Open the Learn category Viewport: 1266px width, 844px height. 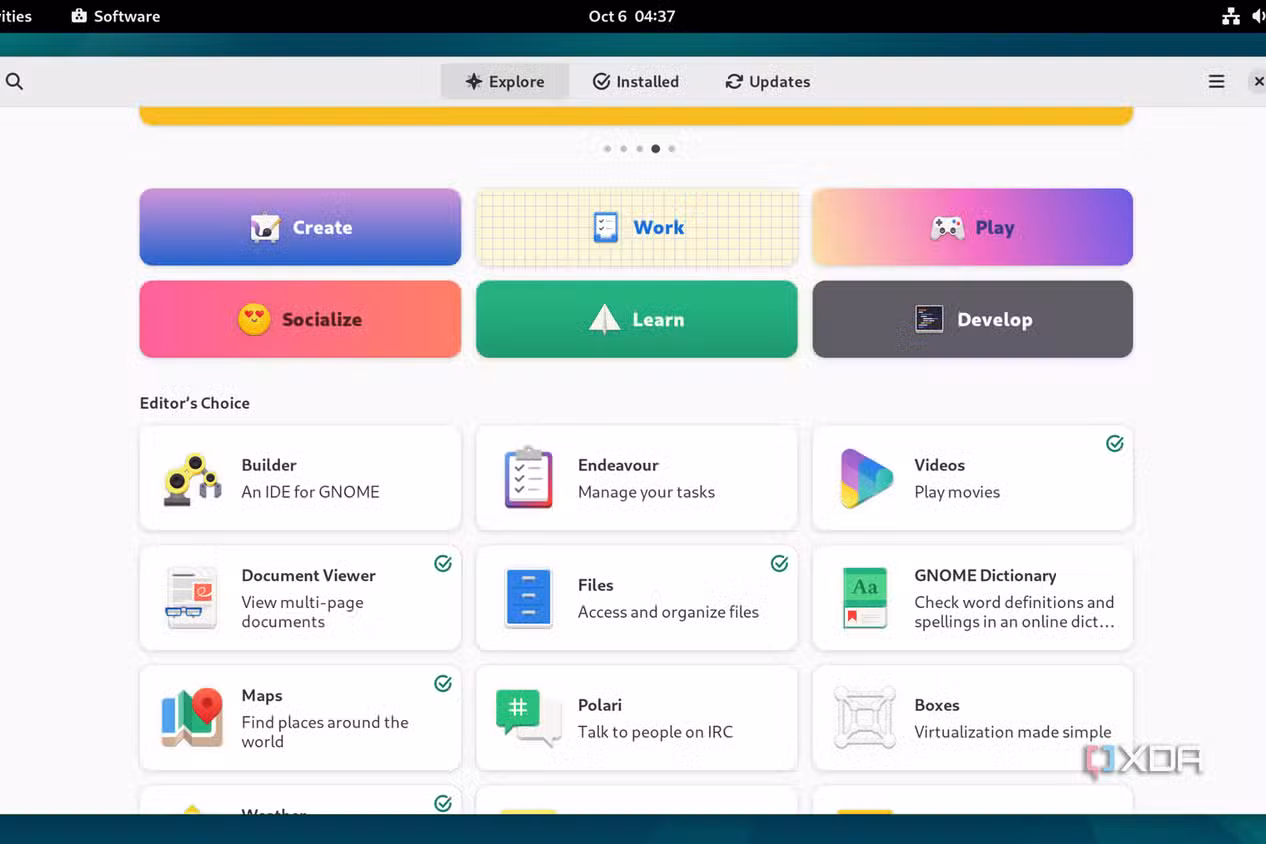coord(637,319)
